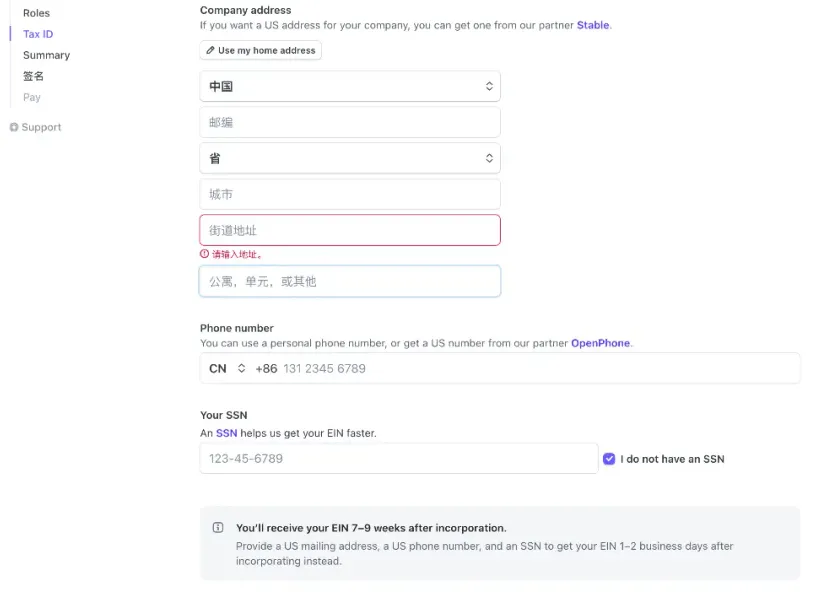Open the Stable partner link
Screen dimensions: 829x610
593,25
